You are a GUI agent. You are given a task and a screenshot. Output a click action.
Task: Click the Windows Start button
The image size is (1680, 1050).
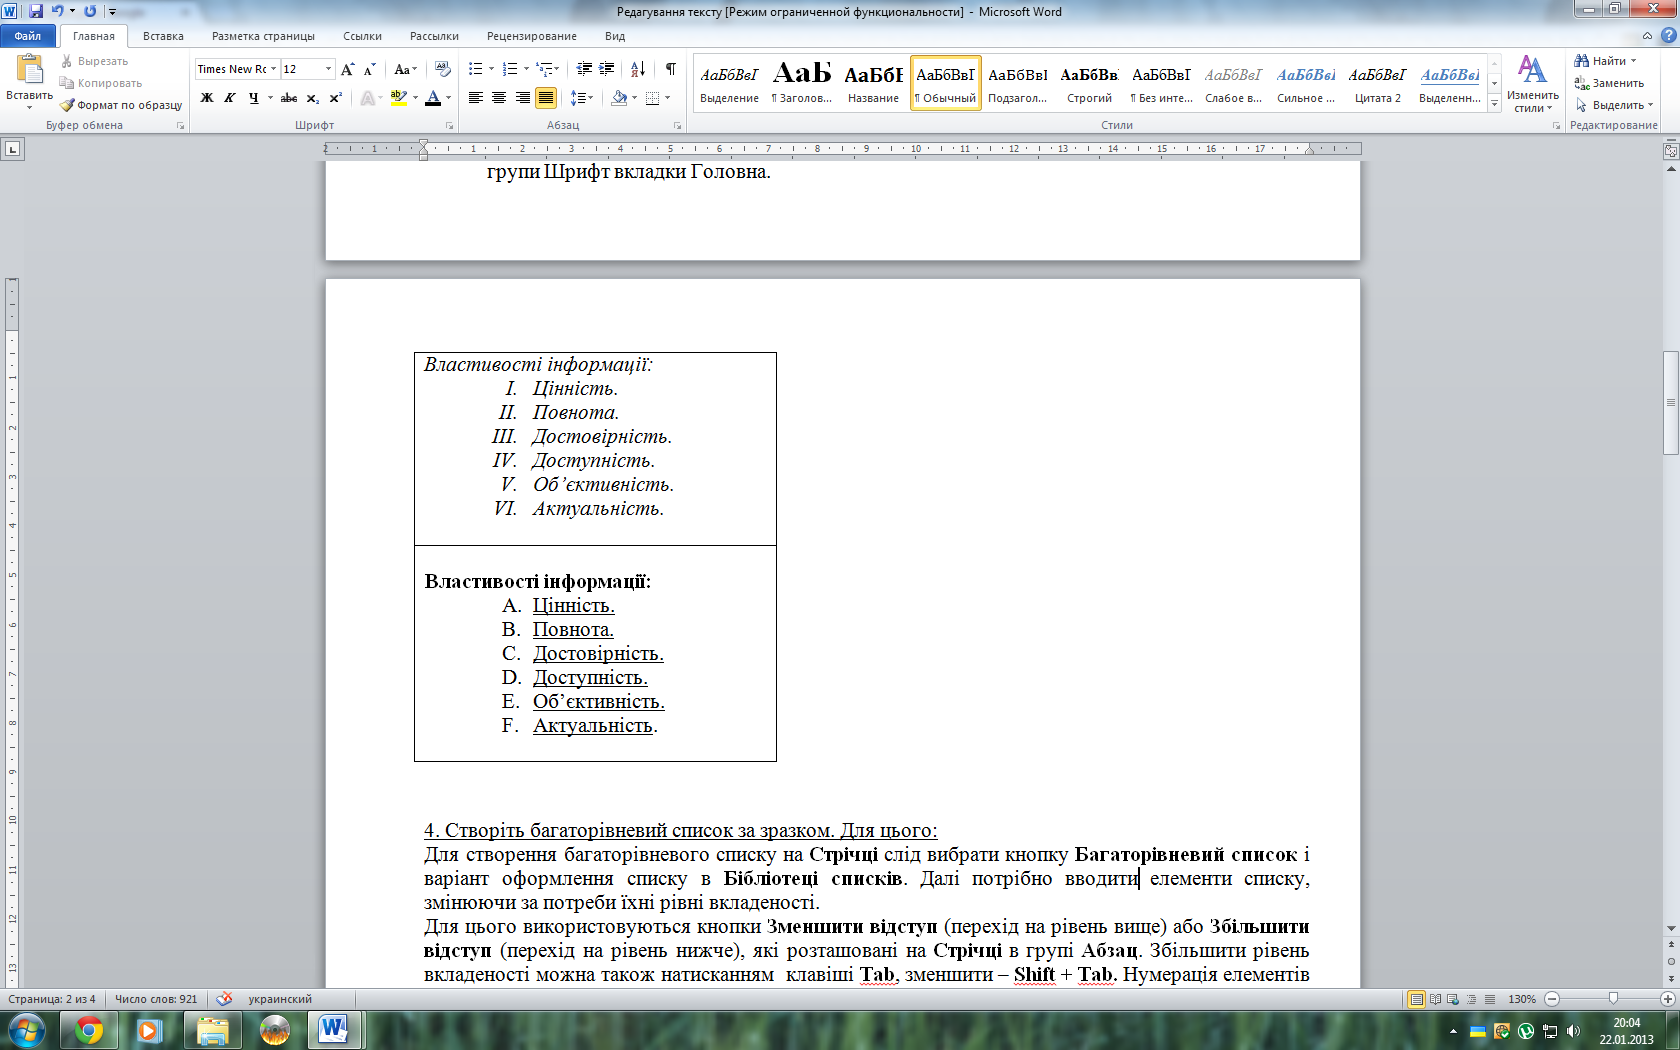26,1030
